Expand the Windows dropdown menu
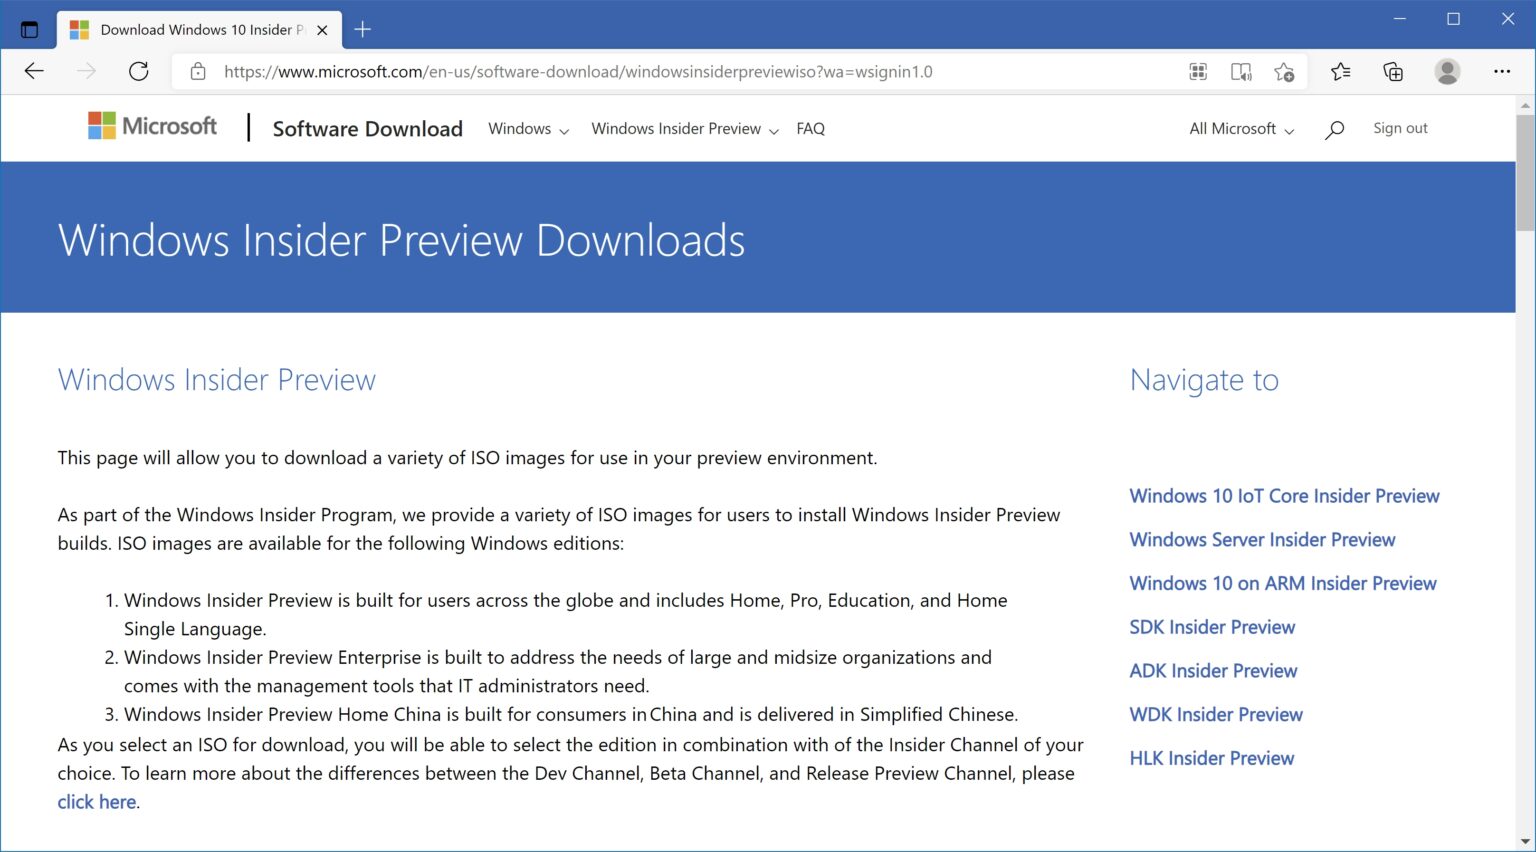This screenshot has width=1536, height=852. coord(527,129)
